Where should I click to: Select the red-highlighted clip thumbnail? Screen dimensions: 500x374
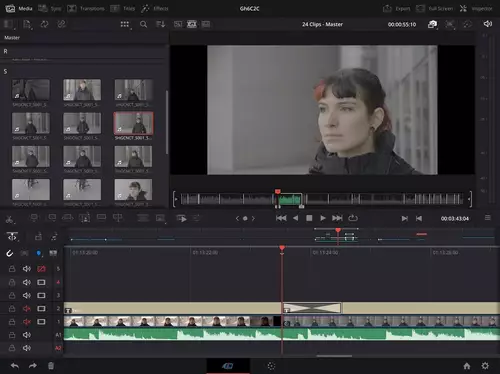click(x=133, y=123)
